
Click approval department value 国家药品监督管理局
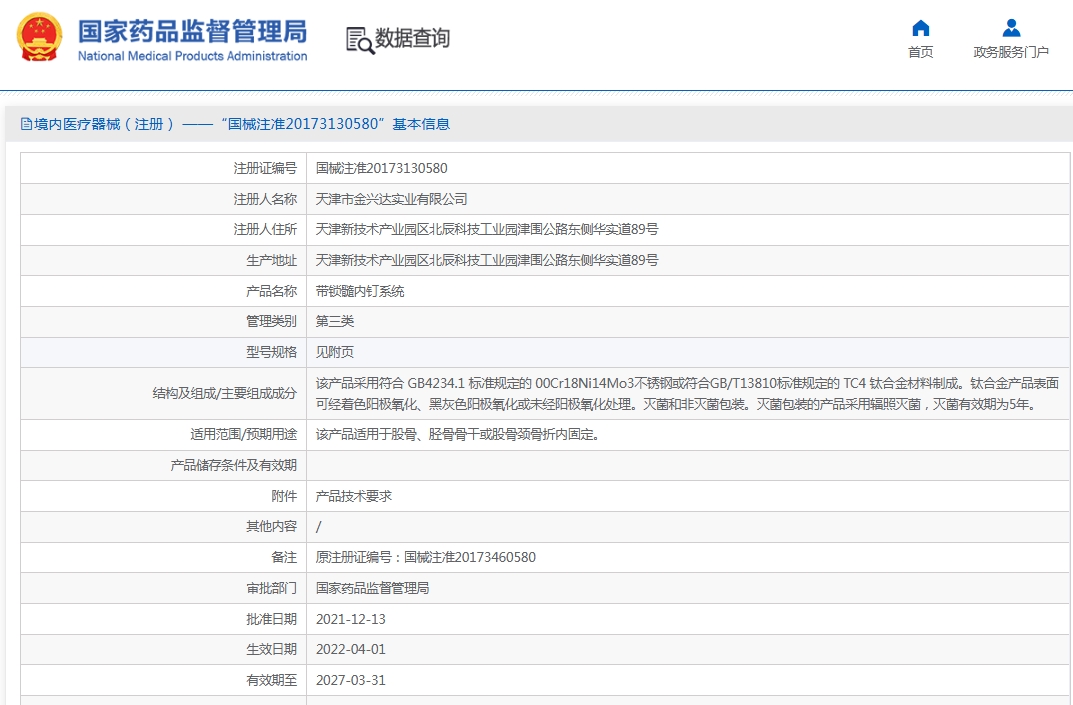click(372, 588)
